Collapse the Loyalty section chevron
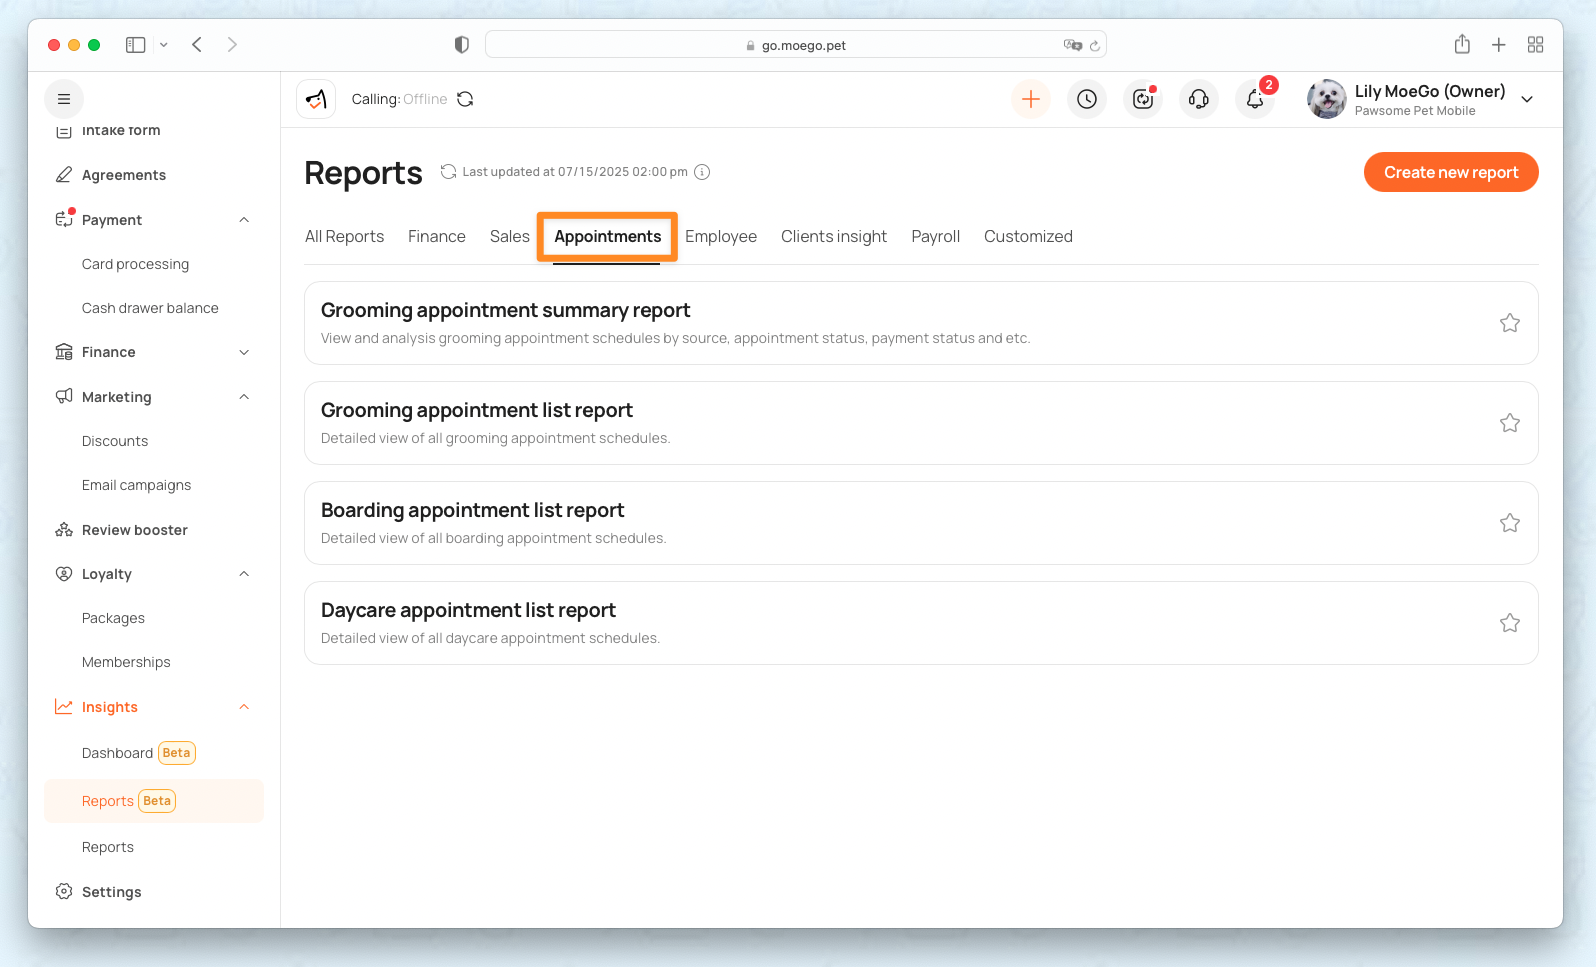The height and width of the screenshot is (967, 1596). [x=244, y=574]
